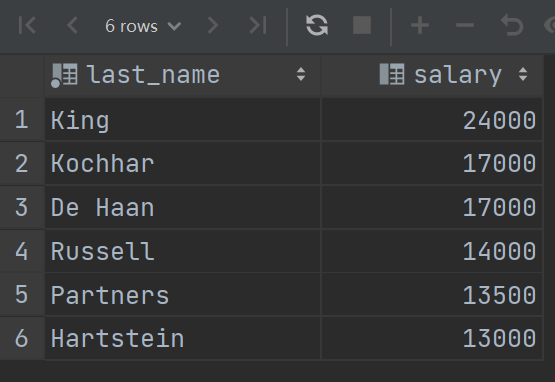The width and height of the screenshot is (555, 382).
Task: Go to next page arrow
Action: (213, 25)
